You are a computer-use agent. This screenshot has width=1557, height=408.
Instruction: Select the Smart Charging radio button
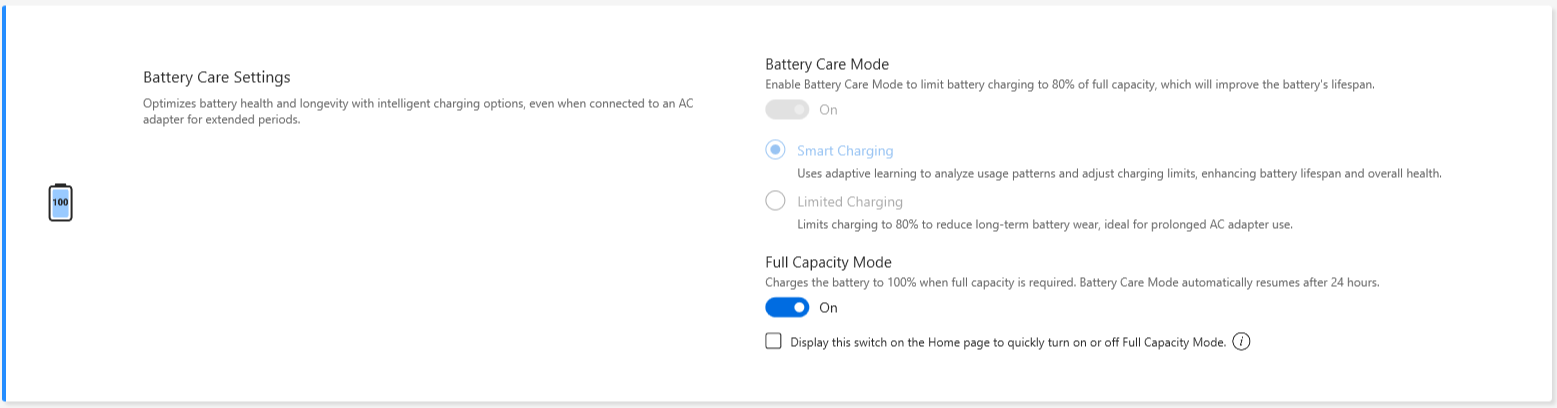click(x=775, y=150)
